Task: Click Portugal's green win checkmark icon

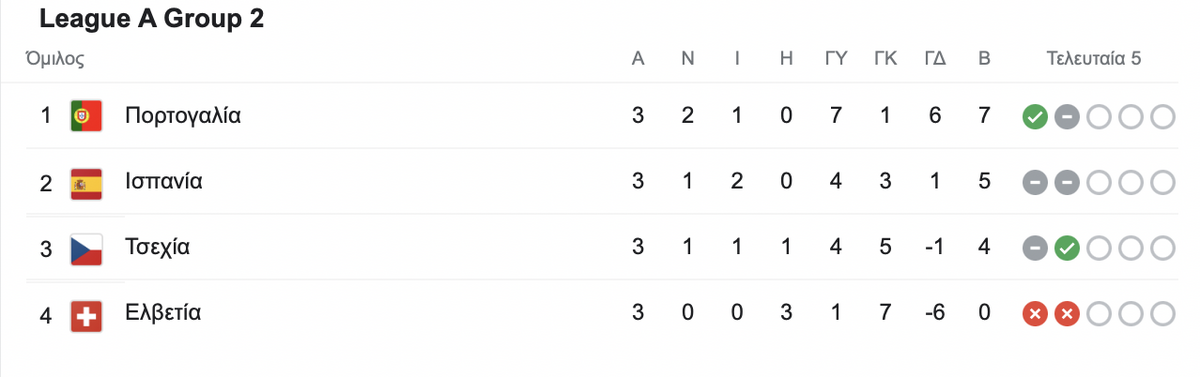Action: point(1034,118)
